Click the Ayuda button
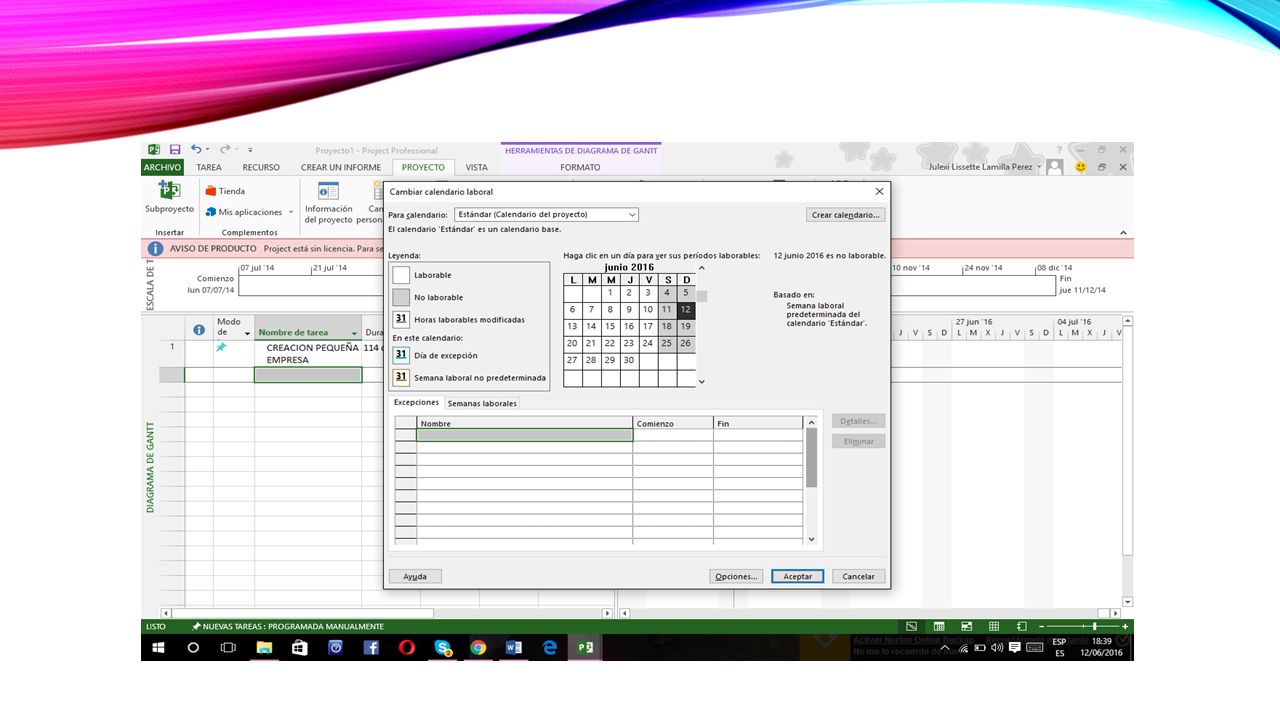The height and width of the screenshot is (720, 1280). [x=415, y=576]
